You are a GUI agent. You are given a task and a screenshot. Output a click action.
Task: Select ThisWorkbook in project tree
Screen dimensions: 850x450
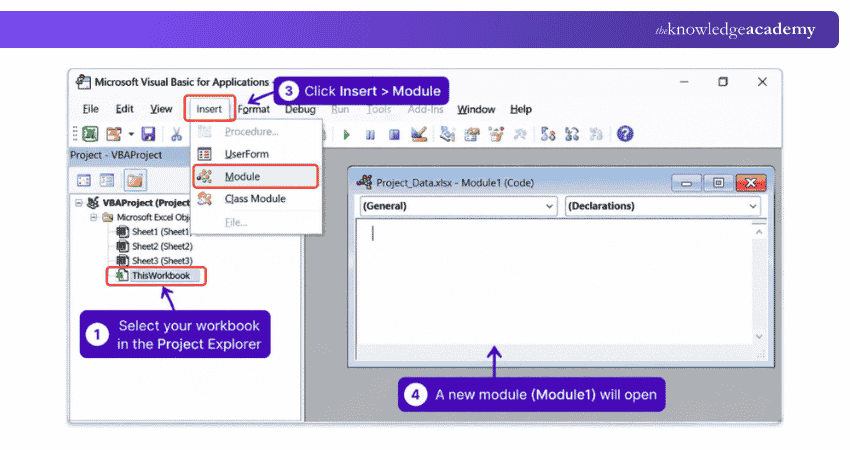[x=161, y=275]
